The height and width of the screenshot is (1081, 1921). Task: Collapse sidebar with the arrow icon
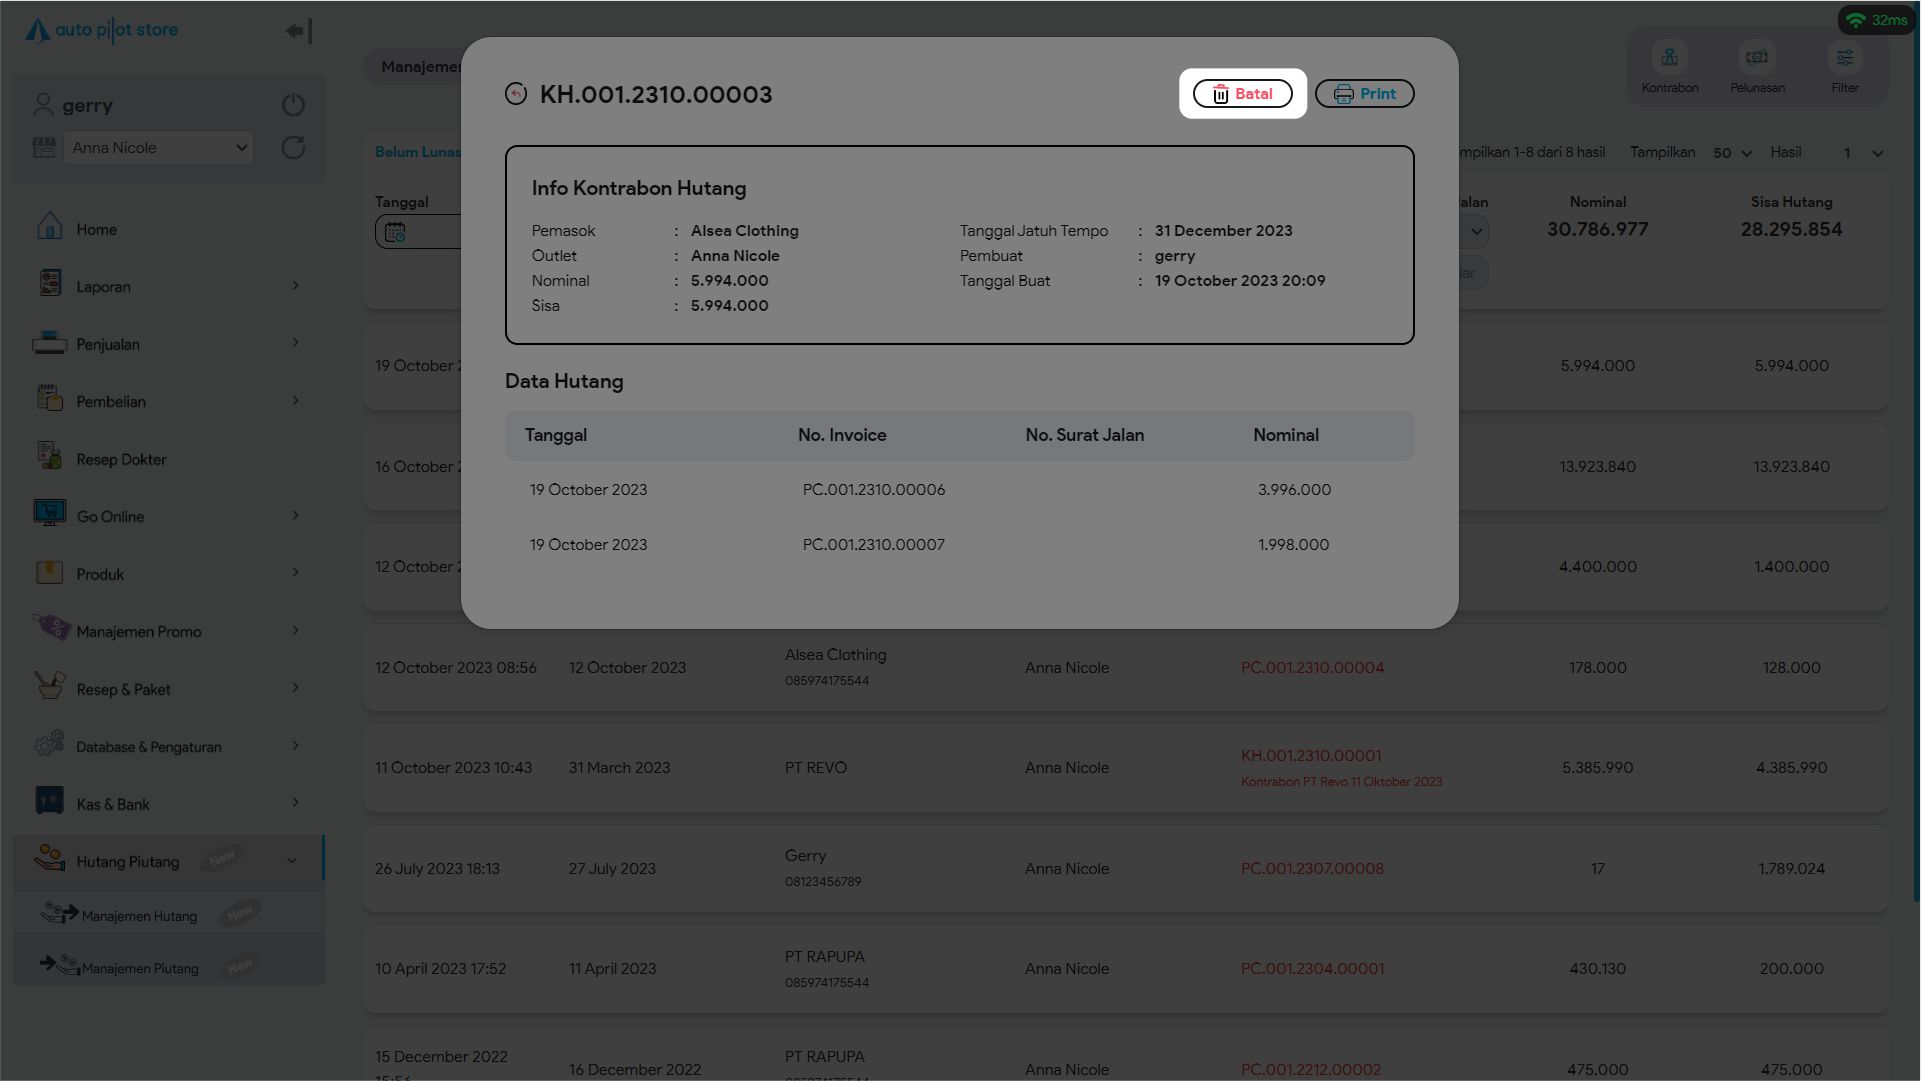298,31
